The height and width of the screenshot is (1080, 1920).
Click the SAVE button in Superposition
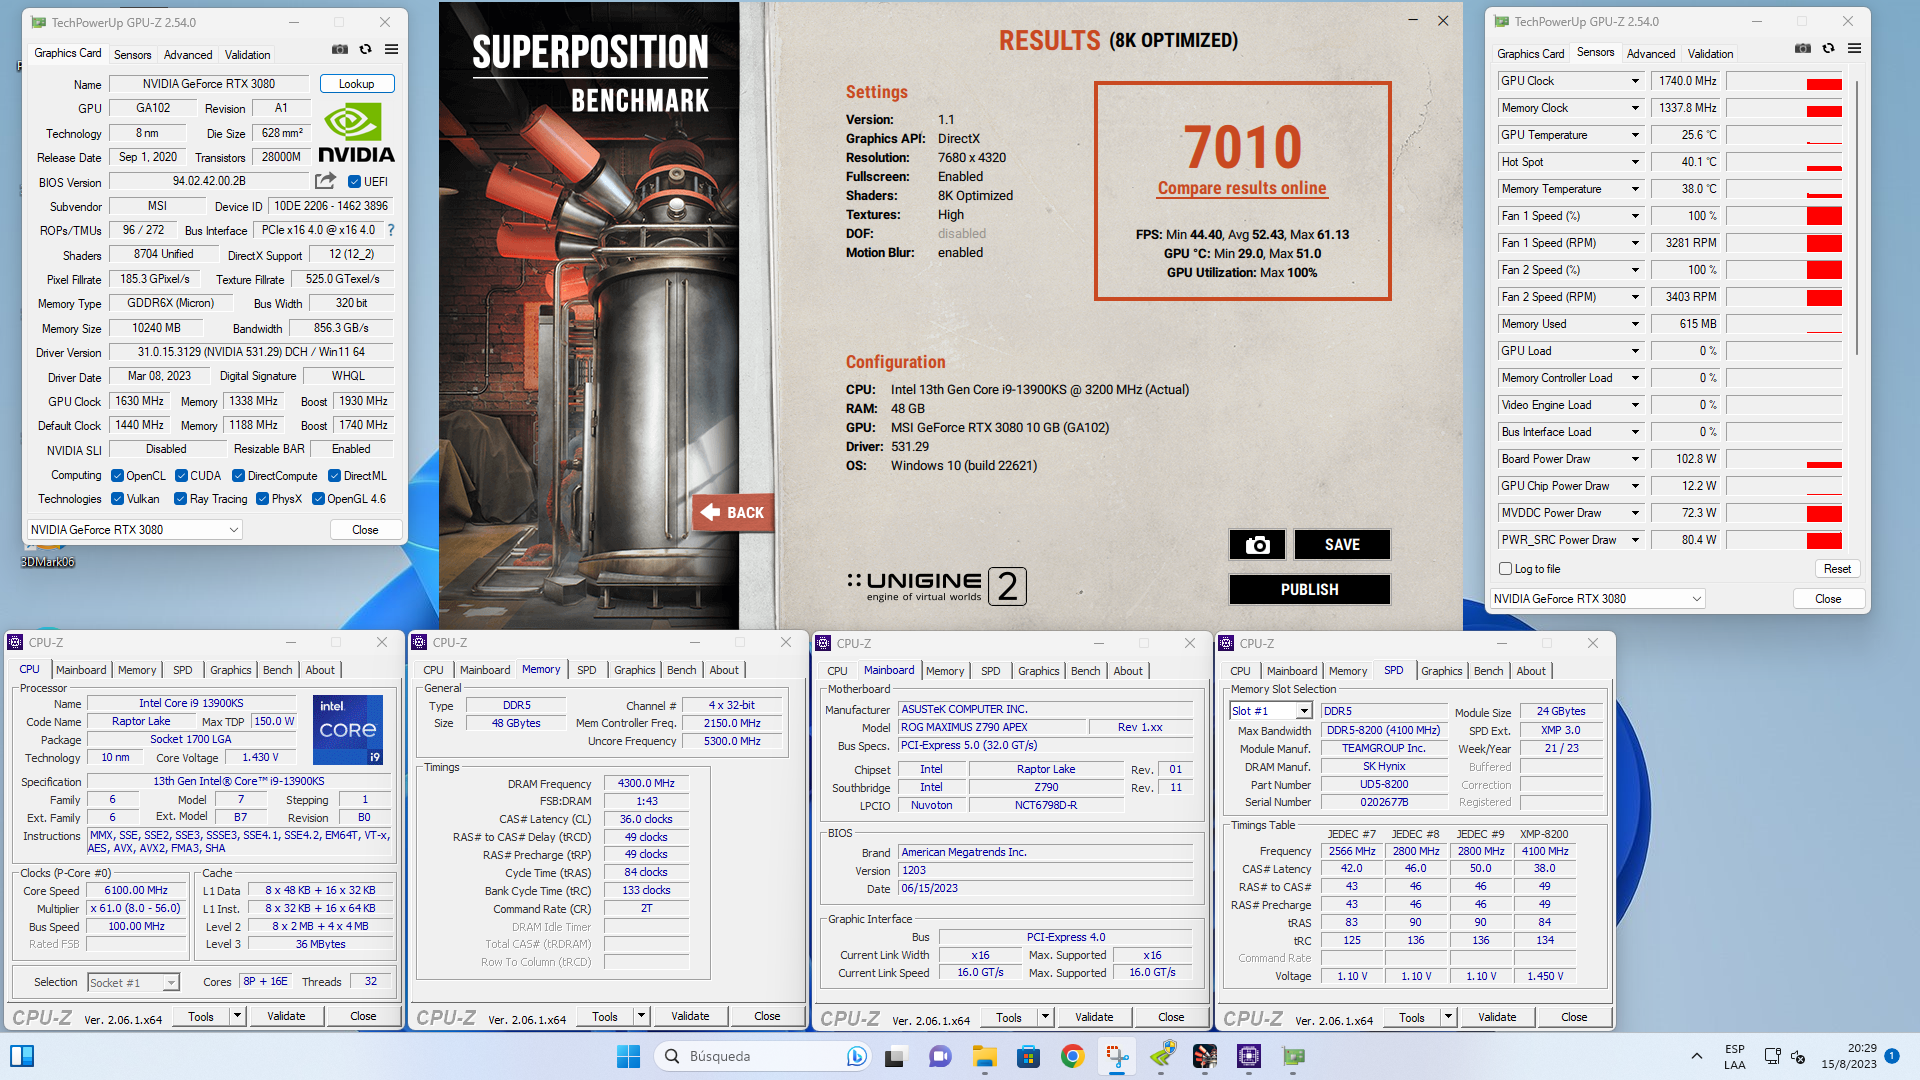click(x=1342, y=544)
